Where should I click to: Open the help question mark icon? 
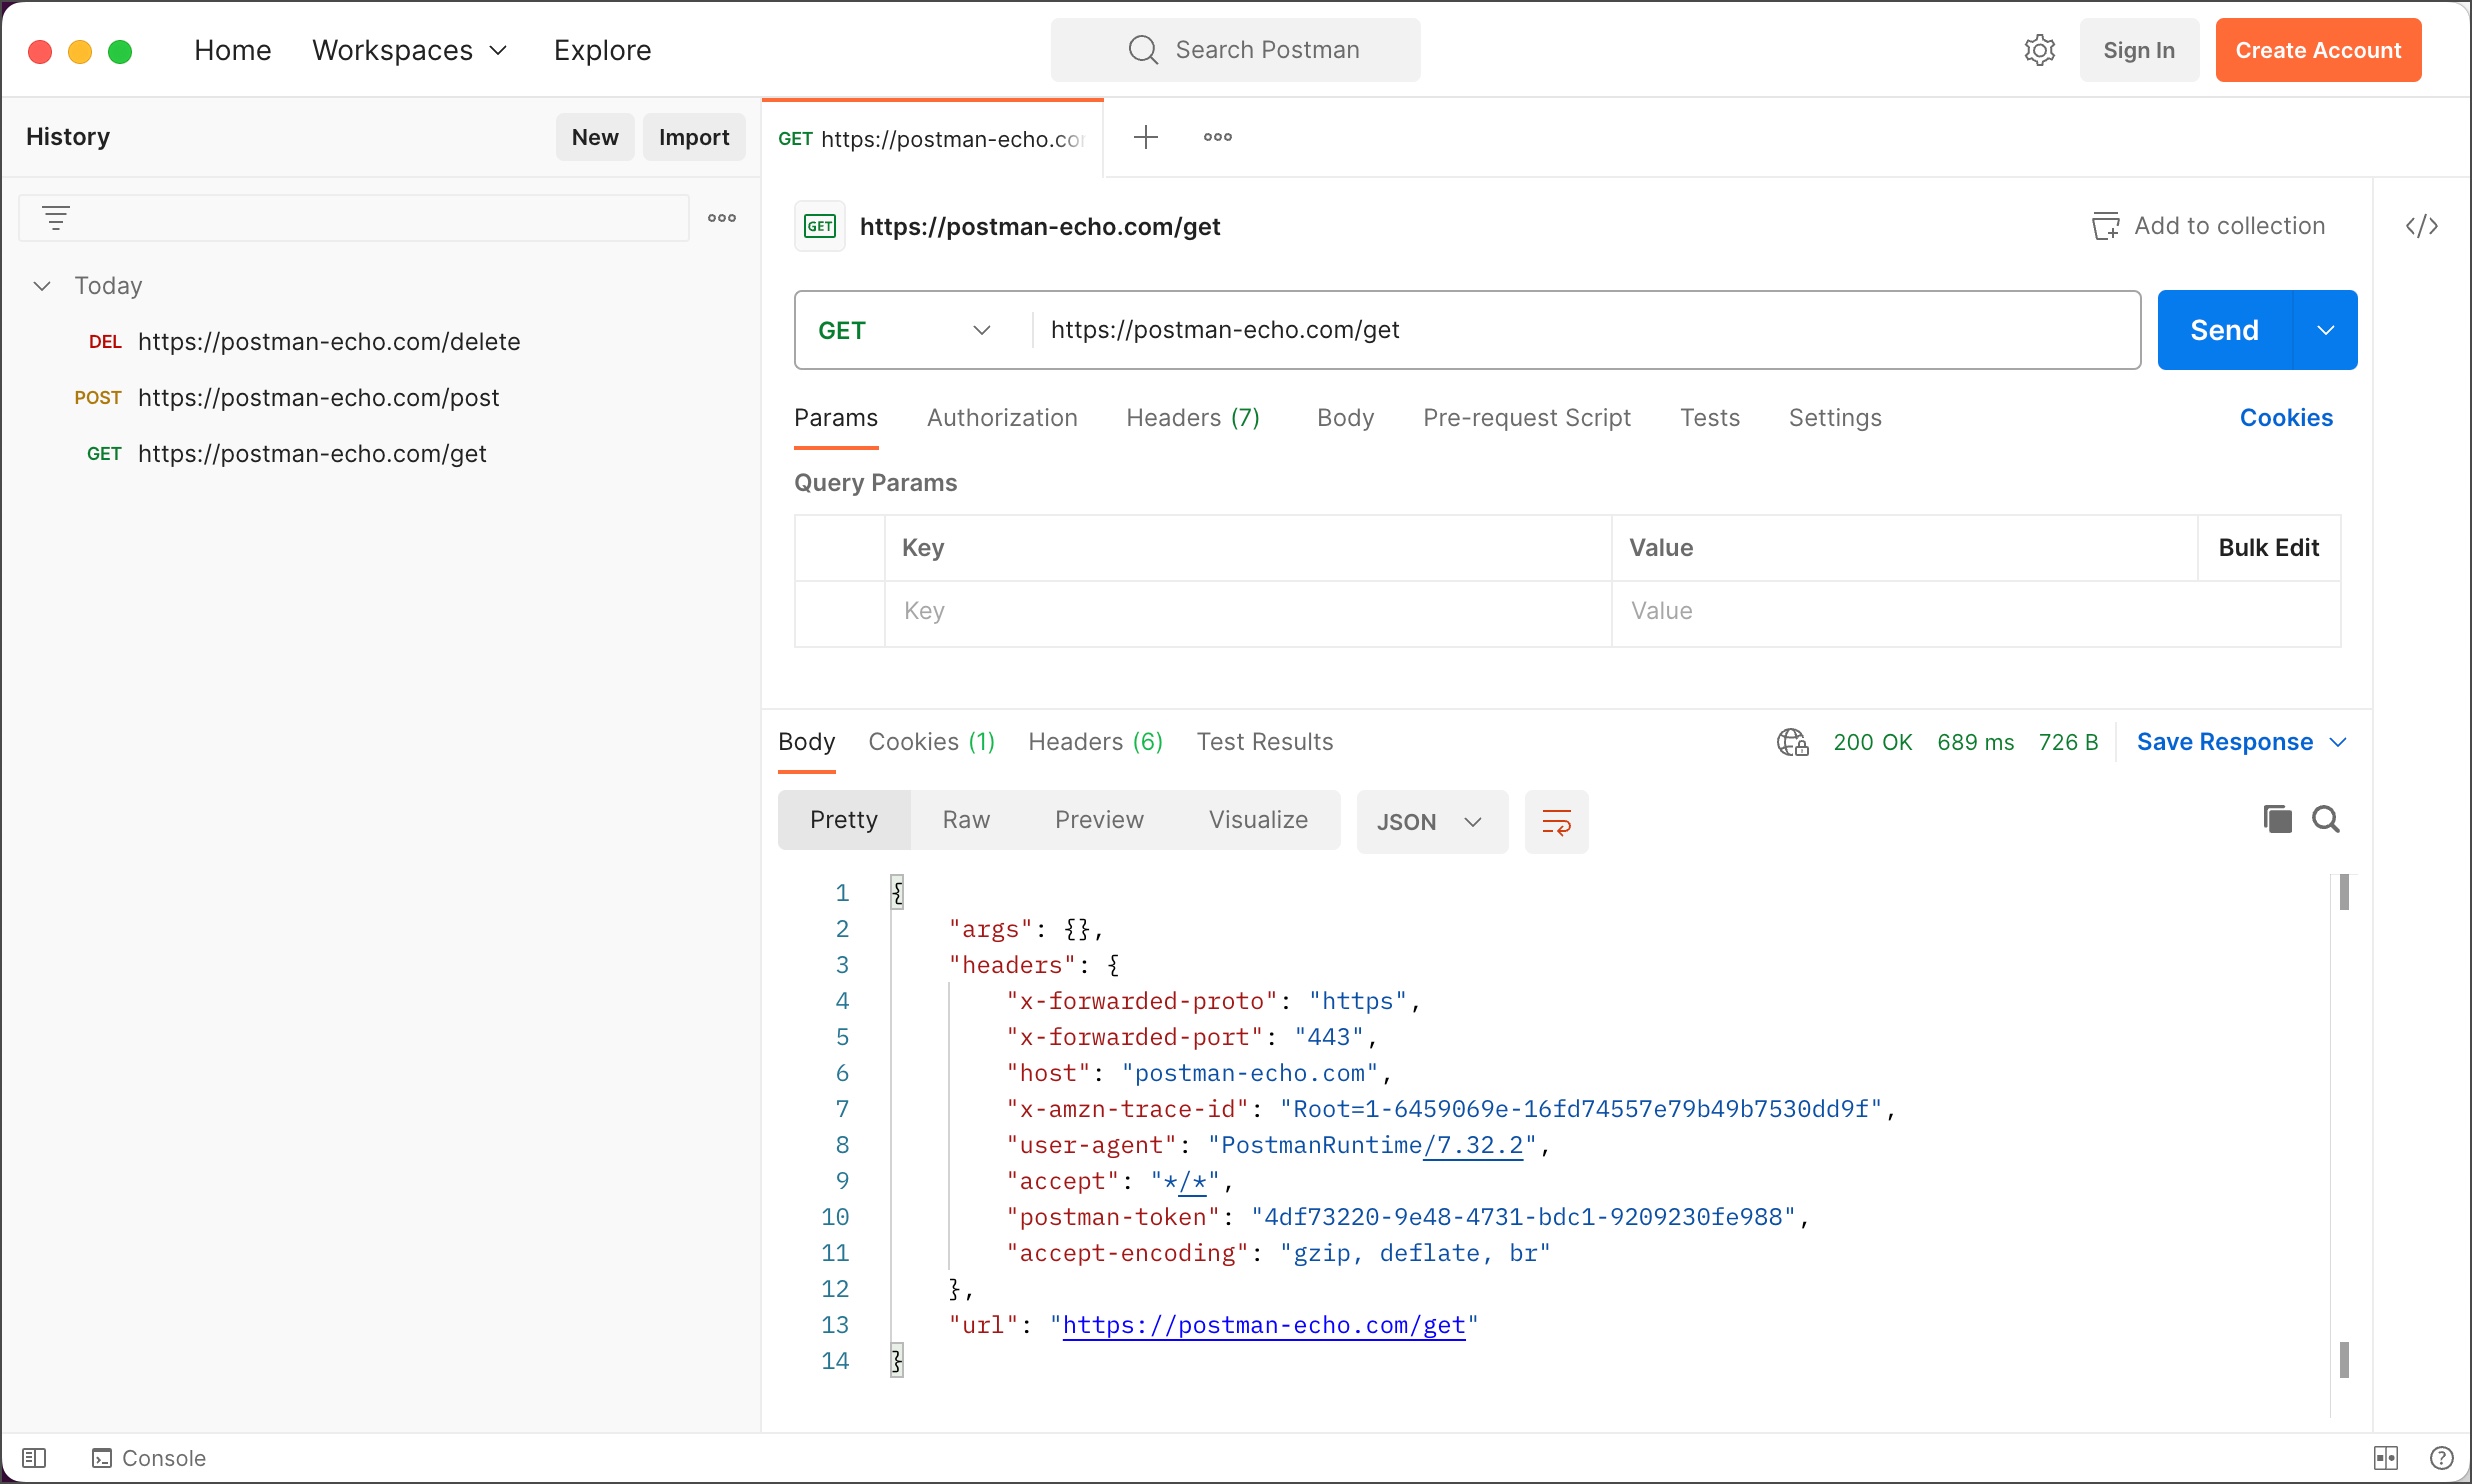[2441, 1458]
